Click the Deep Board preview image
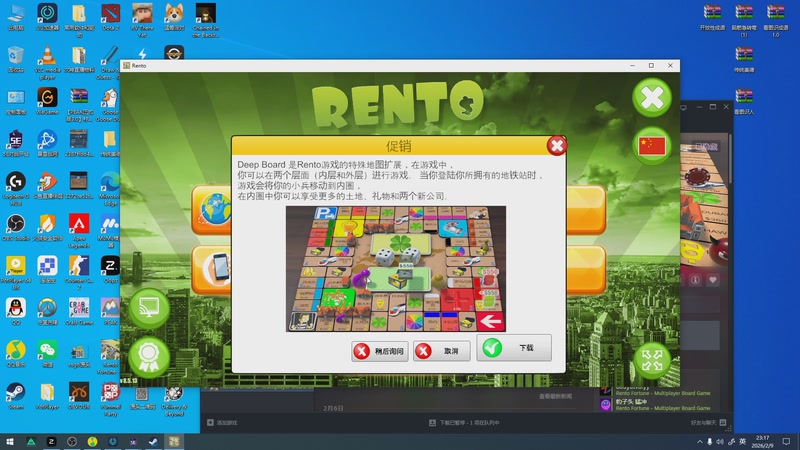The height and width of the screenshot is (450, 800). pos(396,269)
